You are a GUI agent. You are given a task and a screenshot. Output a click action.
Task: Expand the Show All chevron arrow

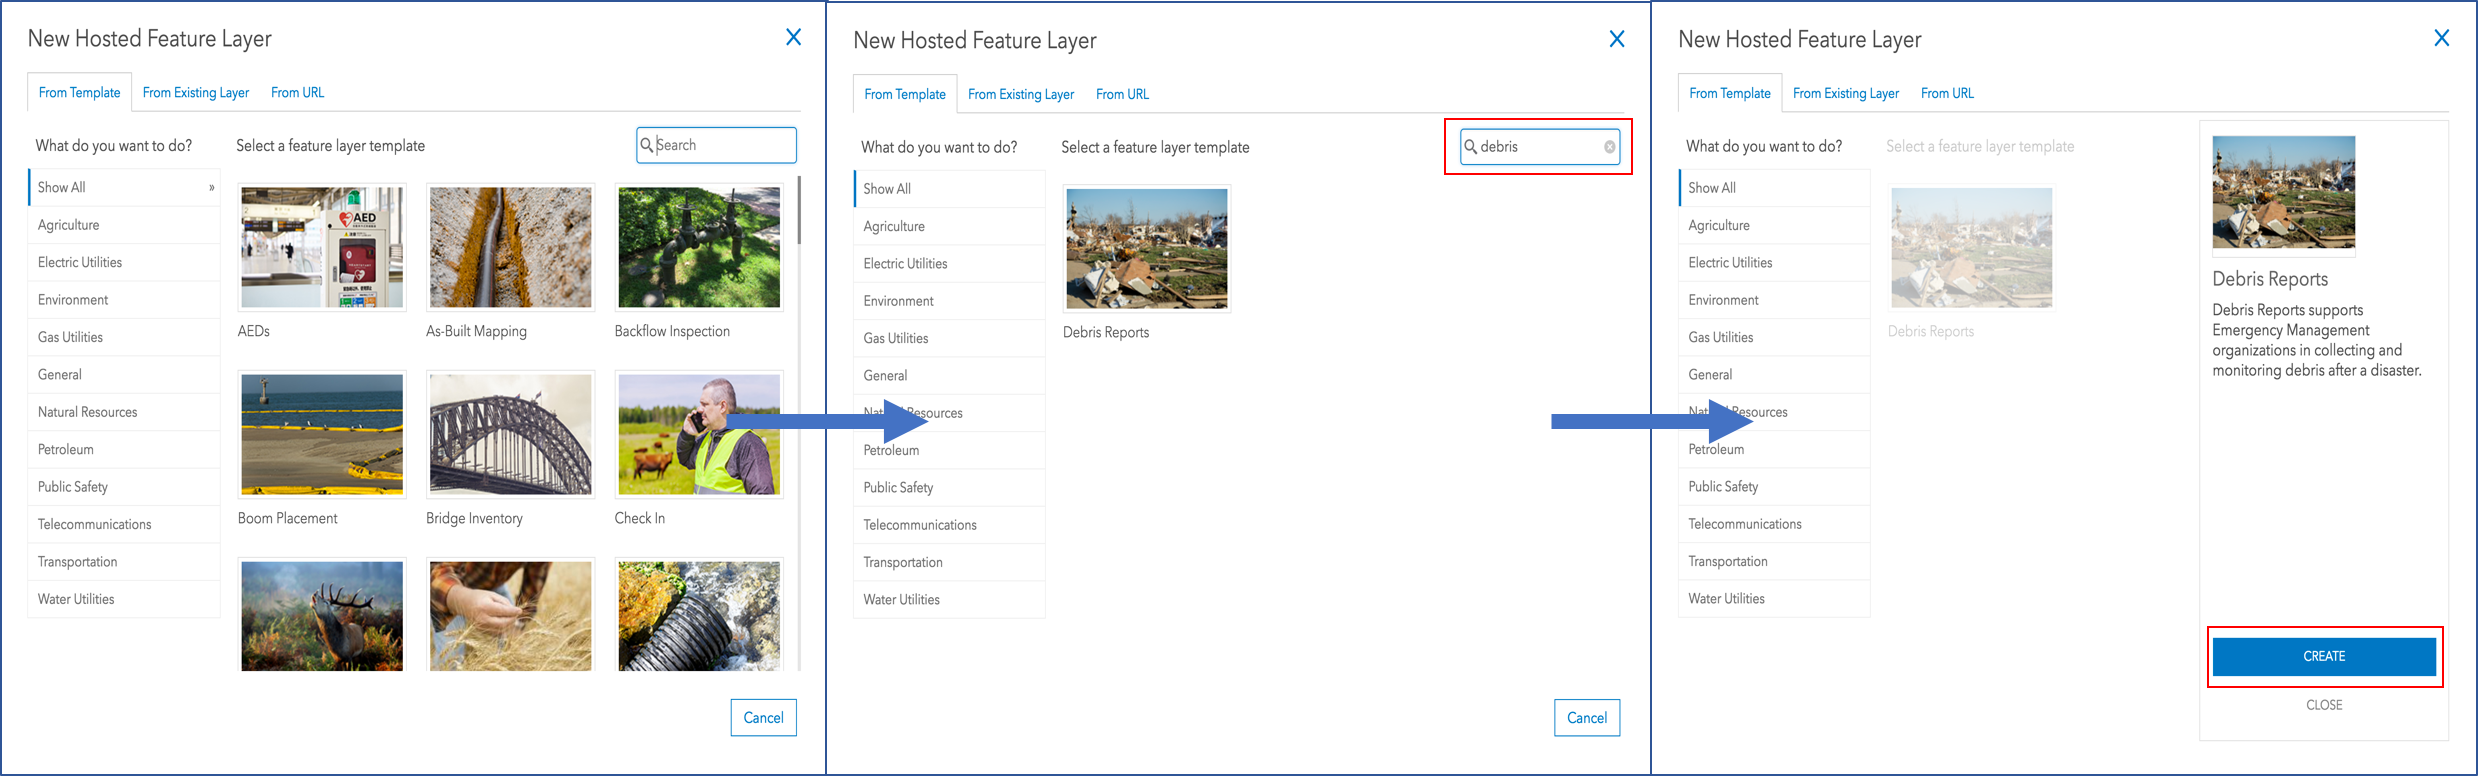click(211, 188)
